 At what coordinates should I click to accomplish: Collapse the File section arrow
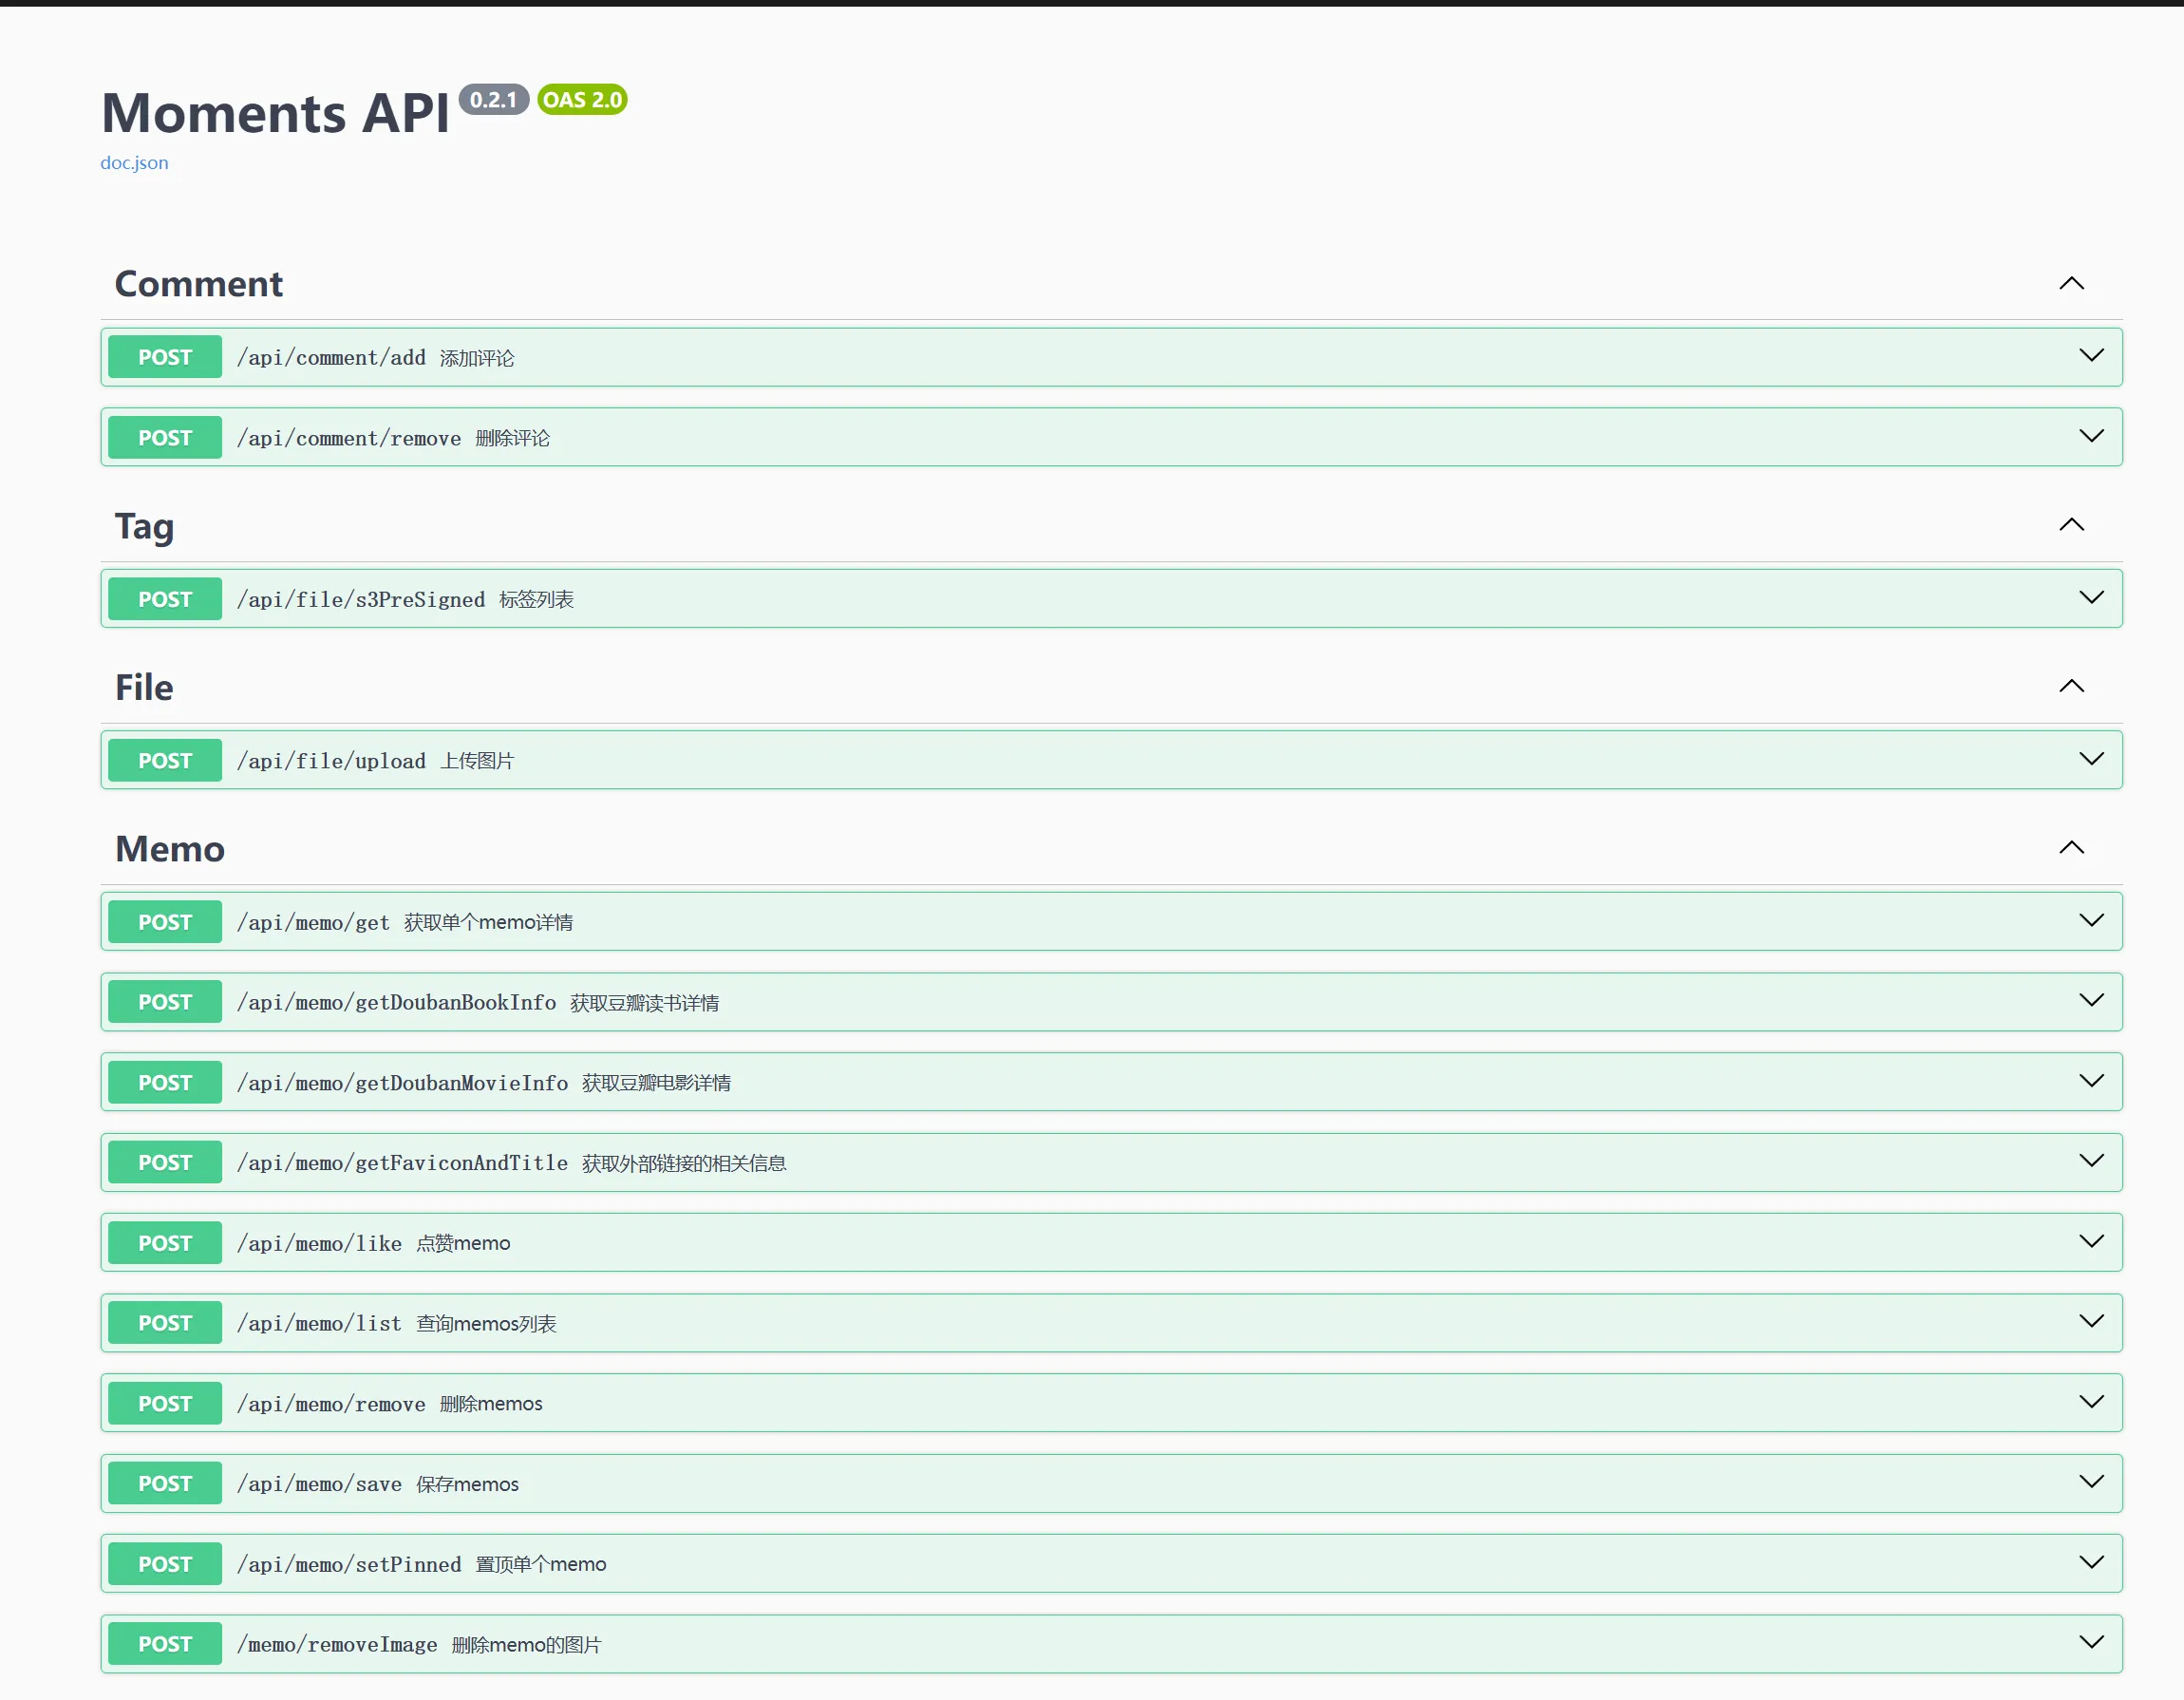coord(2071,686)
